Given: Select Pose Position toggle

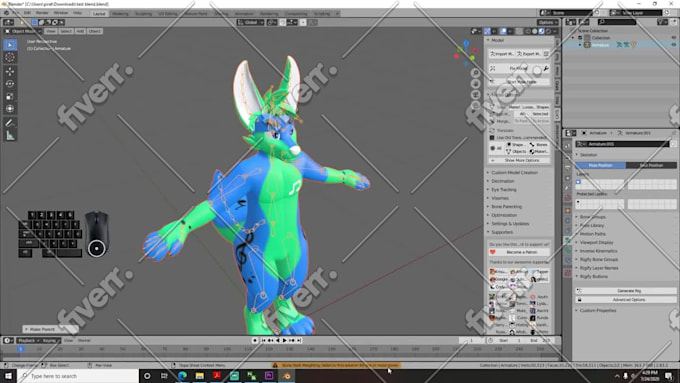Looking at the screenshot, I should [601, 165].
